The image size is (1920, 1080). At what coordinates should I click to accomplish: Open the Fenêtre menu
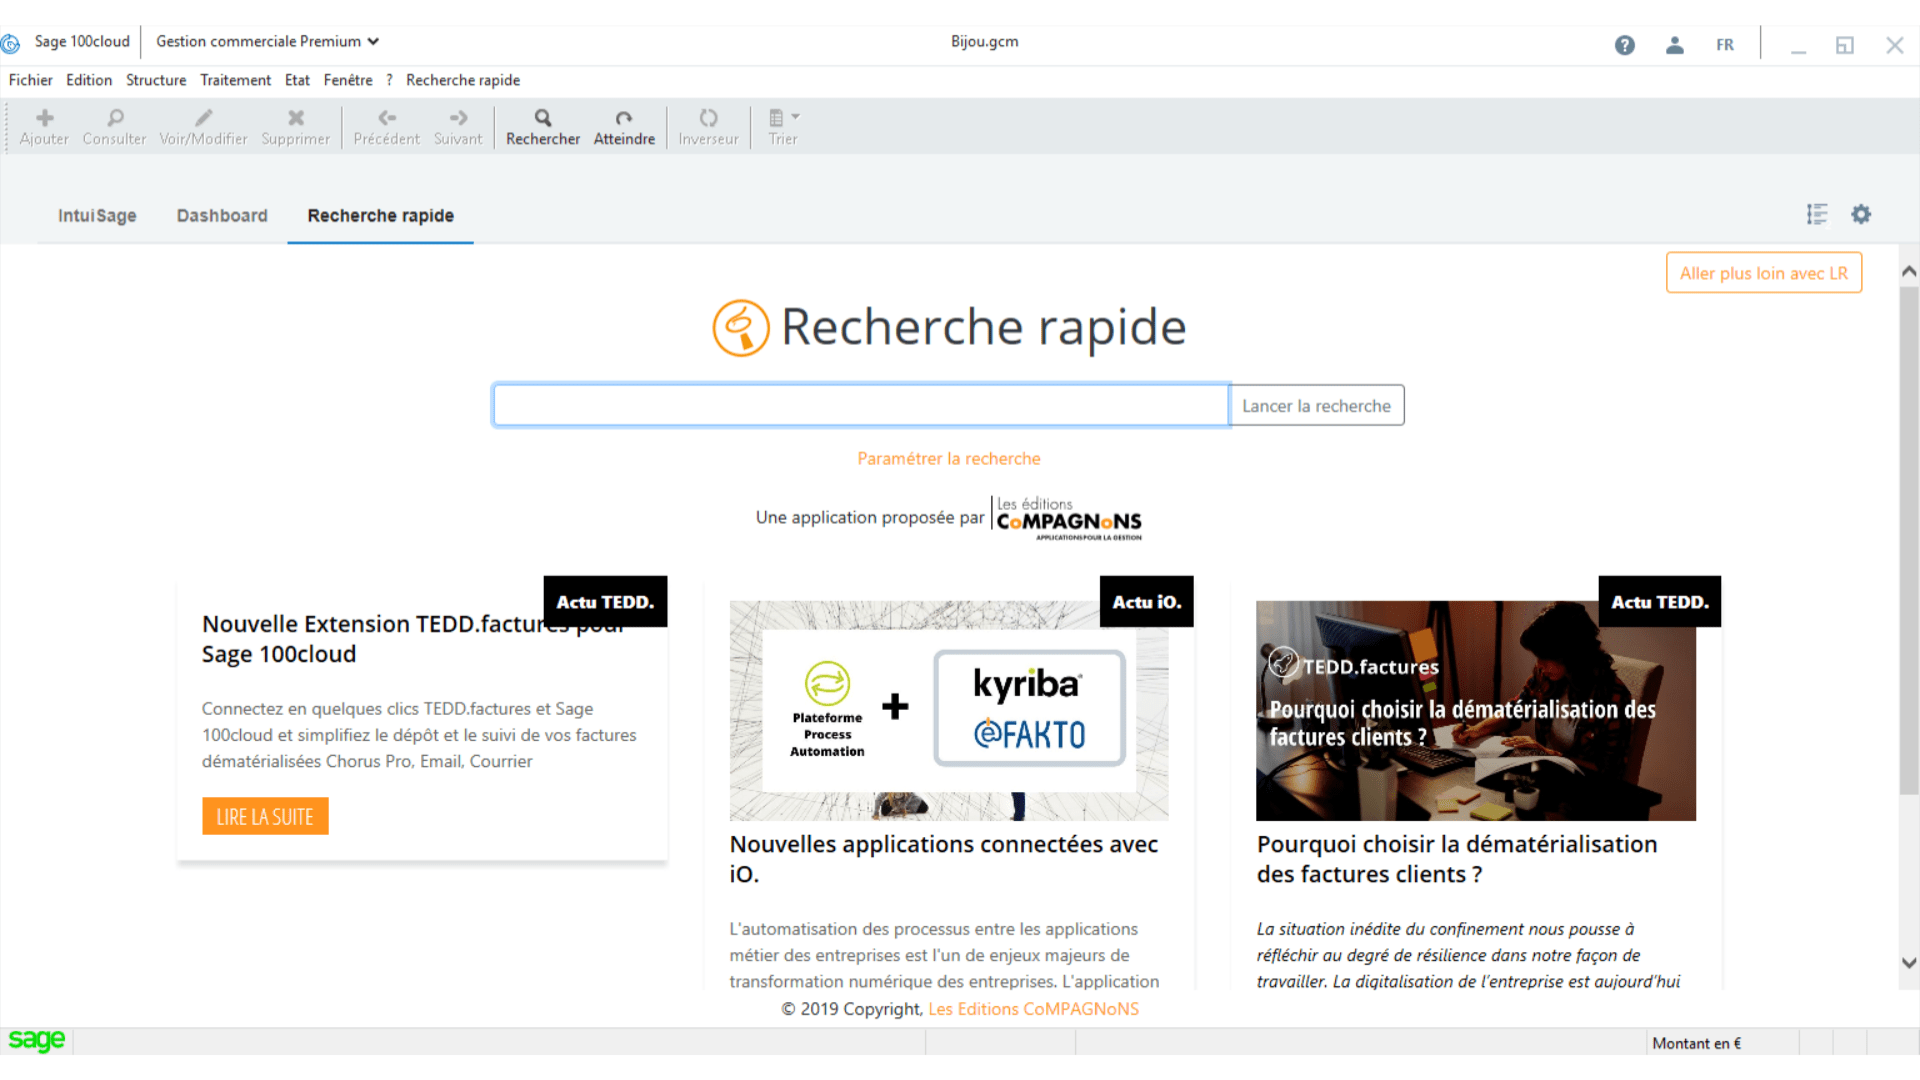point(348,80)
